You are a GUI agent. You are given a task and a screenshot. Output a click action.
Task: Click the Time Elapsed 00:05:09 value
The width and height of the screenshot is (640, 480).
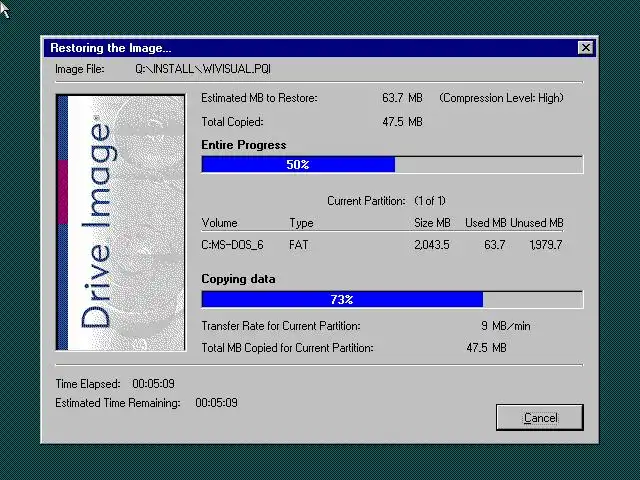[x=153, y=384]
